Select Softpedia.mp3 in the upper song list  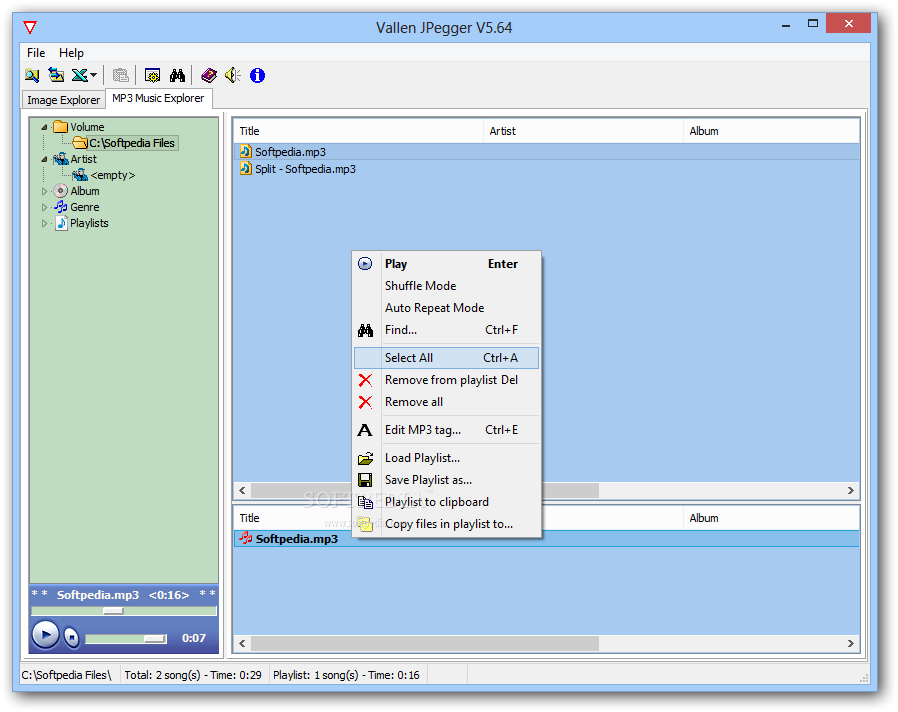click(546, 152)
